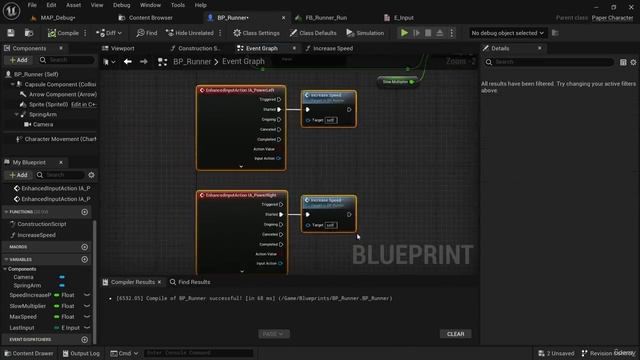The width and height of the screenshot is (640, 360).
Task: Open the File menu
Action: coord(32,5)
